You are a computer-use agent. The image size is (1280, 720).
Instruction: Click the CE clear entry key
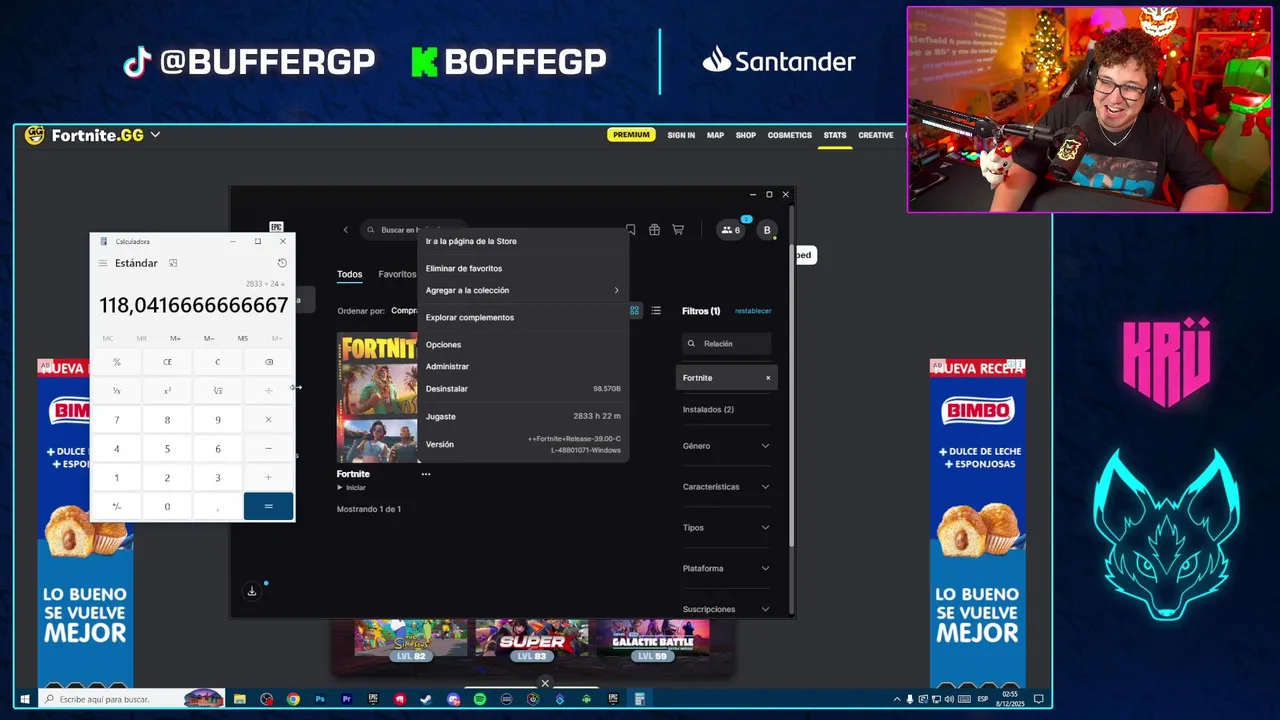coord(167,362)
